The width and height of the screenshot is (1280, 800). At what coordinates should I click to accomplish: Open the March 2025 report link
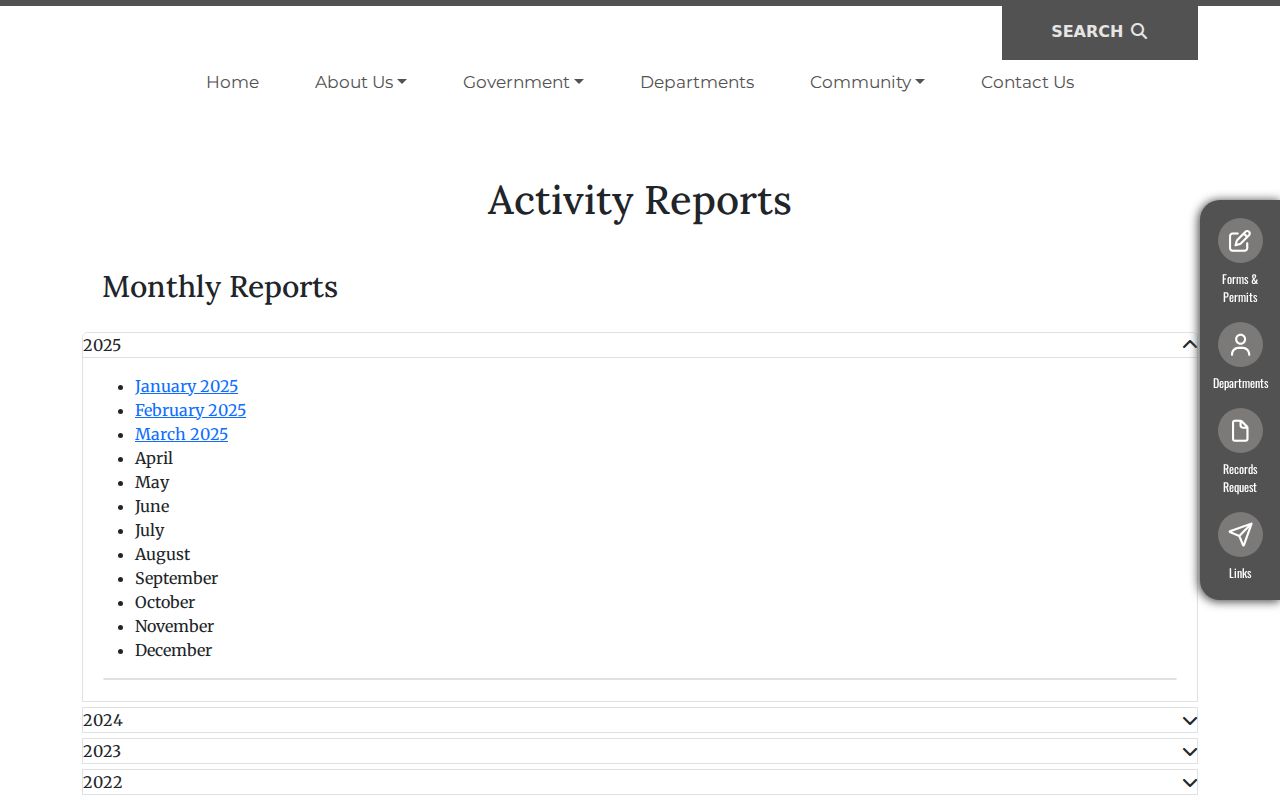pyautogui.click(x=182, y=434)
